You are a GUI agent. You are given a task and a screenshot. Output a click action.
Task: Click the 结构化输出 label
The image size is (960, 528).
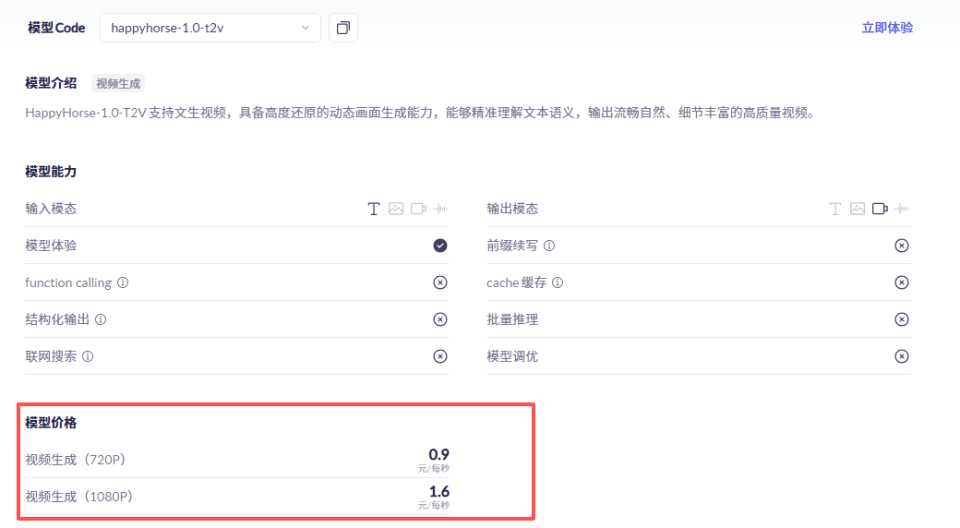58,319
